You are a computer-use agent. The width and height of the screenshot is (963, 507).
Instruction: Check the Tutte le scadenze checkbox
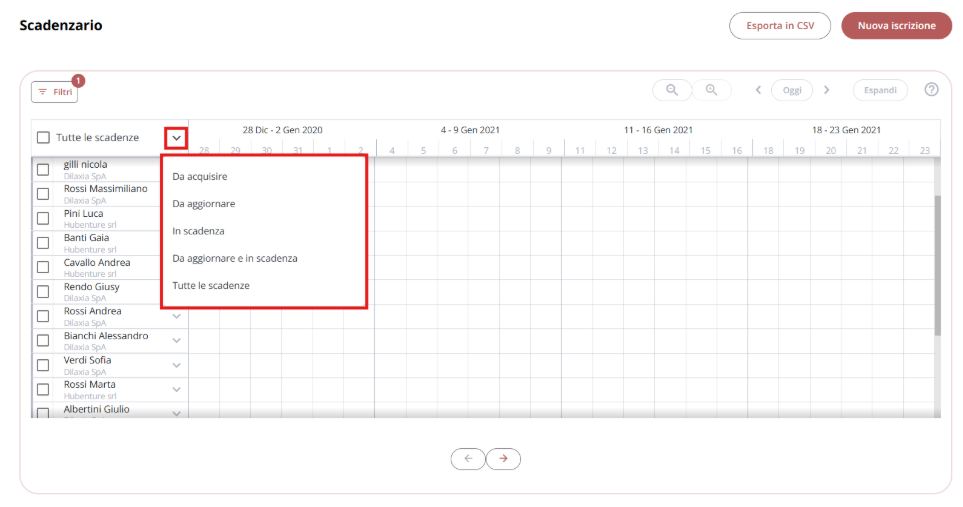pyautogui.click(x=43, y=137)
